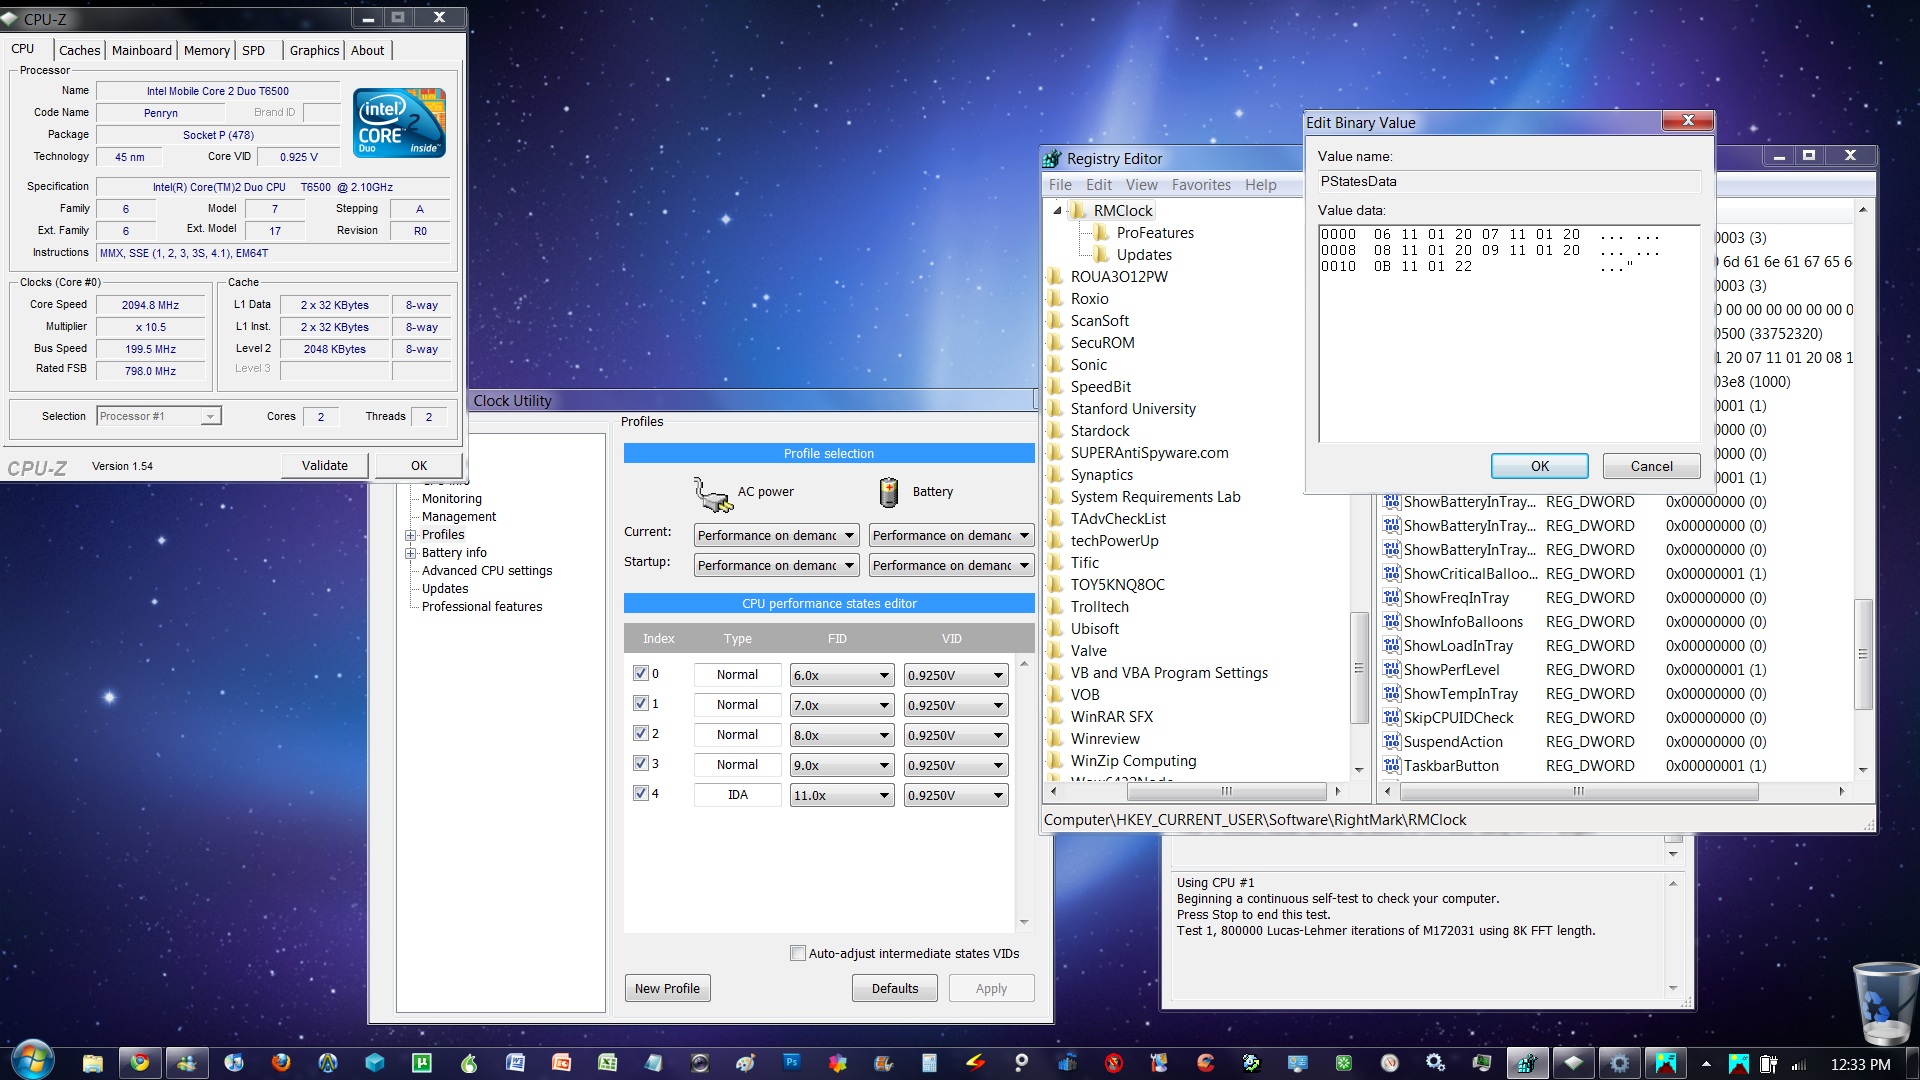Click the Battery profile icon
Image resolution: width=1920 pixels, height=1080 pixels.
888,492
